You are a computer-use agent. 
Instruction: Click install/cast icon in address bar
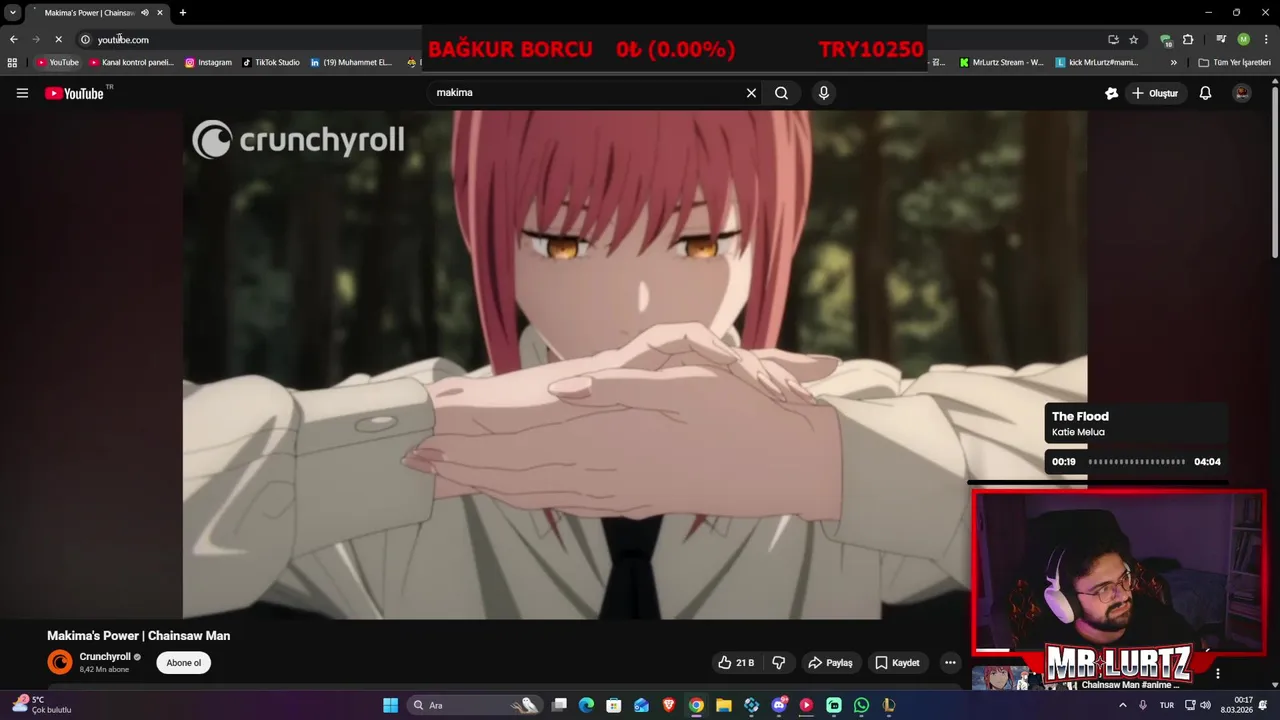[x=1113, y=39]
